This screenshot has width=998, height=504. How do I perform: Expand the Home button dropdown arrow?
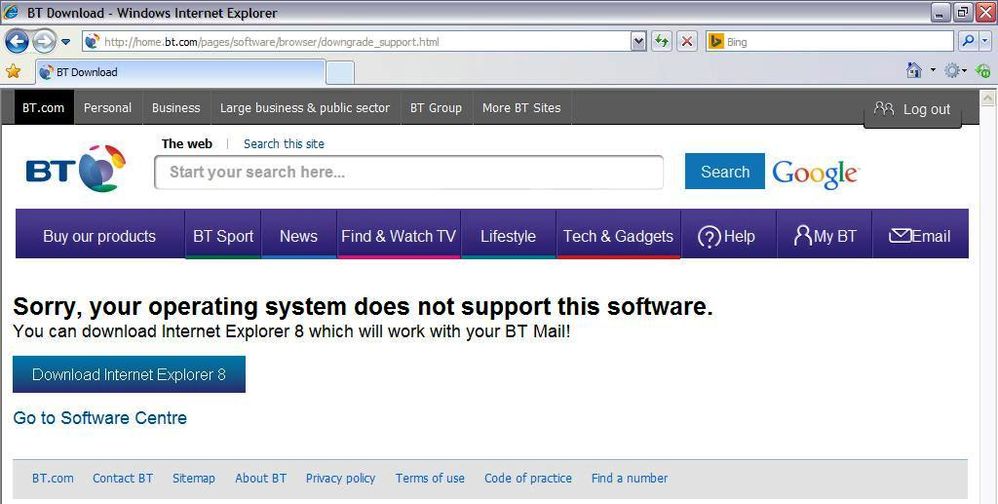pyautogui.click(x=932, y=71)
